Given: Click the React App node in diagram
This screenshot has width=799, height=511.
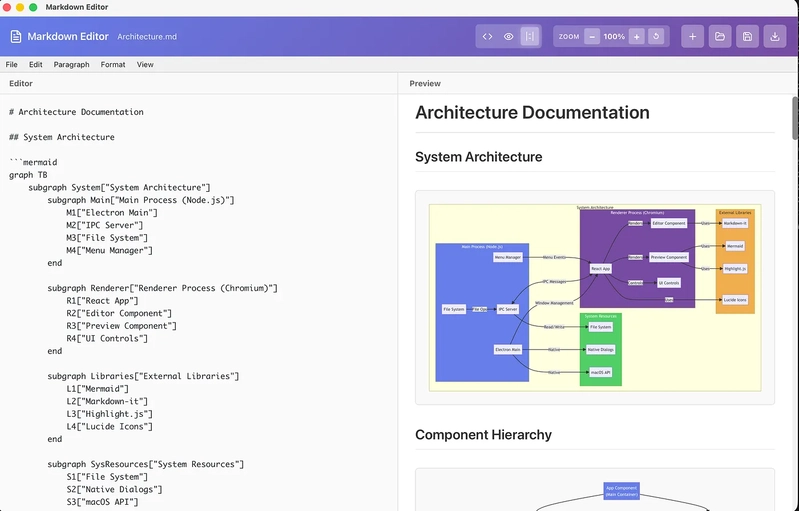Looking at the screenshot, I should click(600, 268).
